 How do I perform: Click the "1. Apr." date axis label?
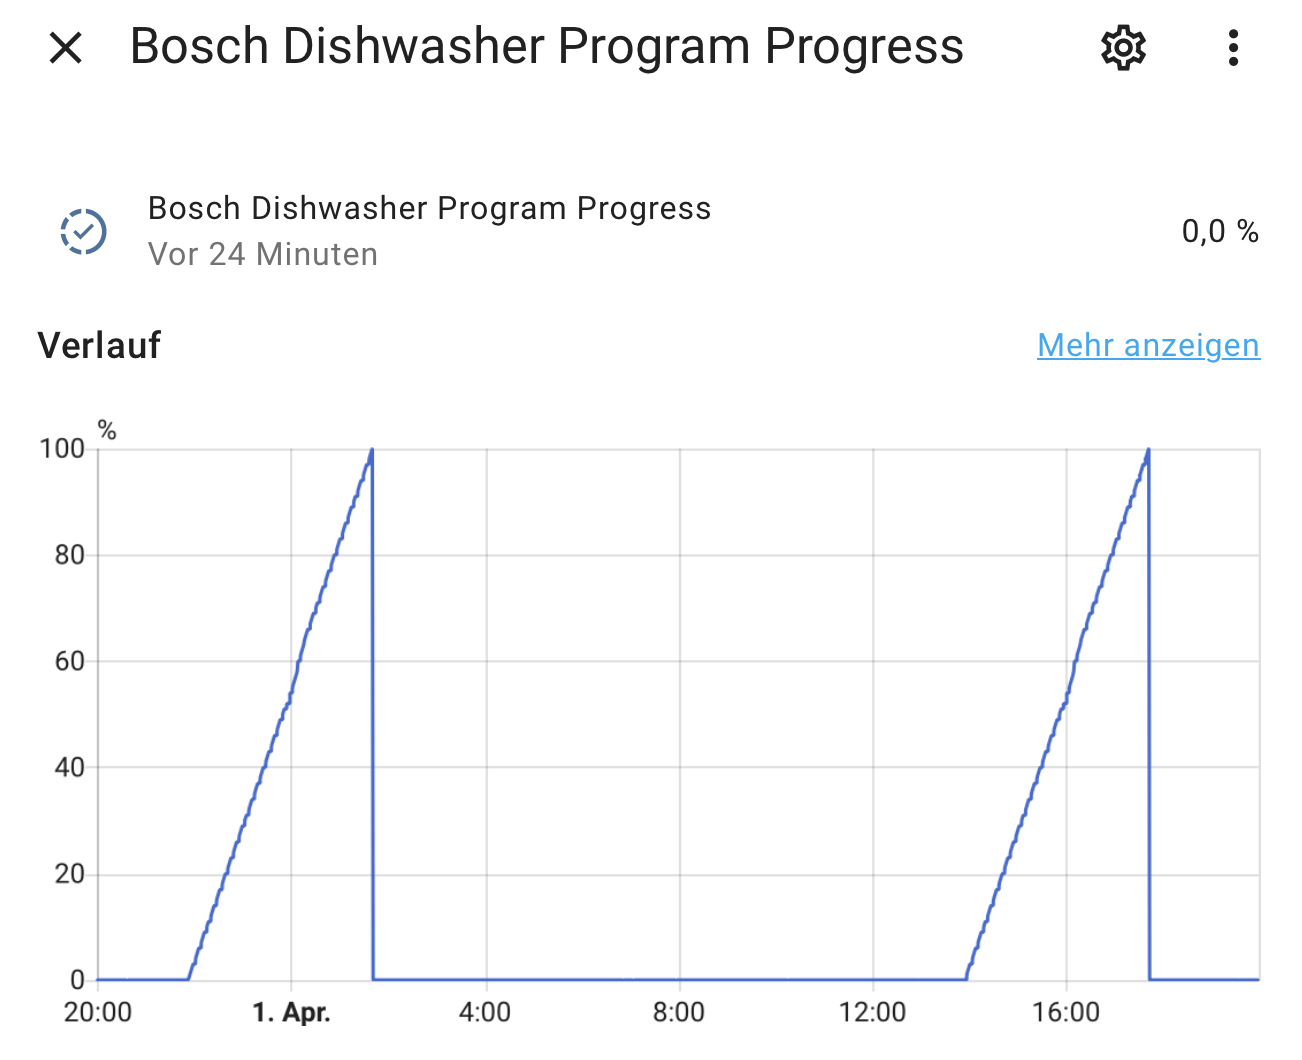(x=291, y=1013)
